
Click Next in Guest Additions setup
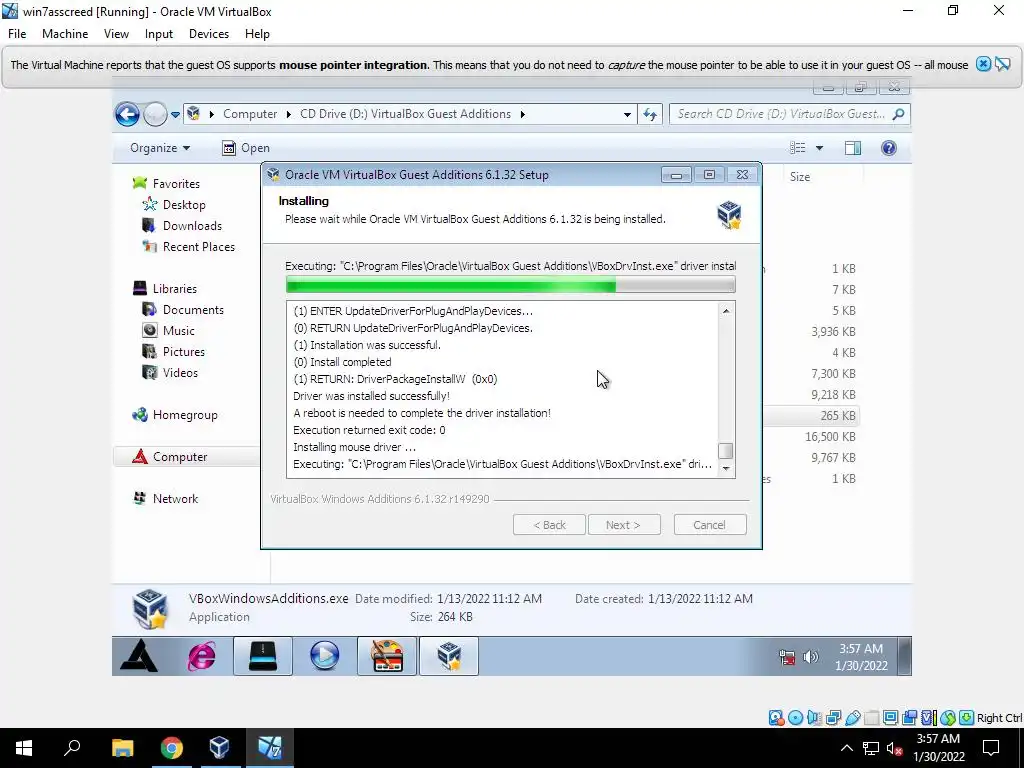pyautogui.click(x=624, y=524)
